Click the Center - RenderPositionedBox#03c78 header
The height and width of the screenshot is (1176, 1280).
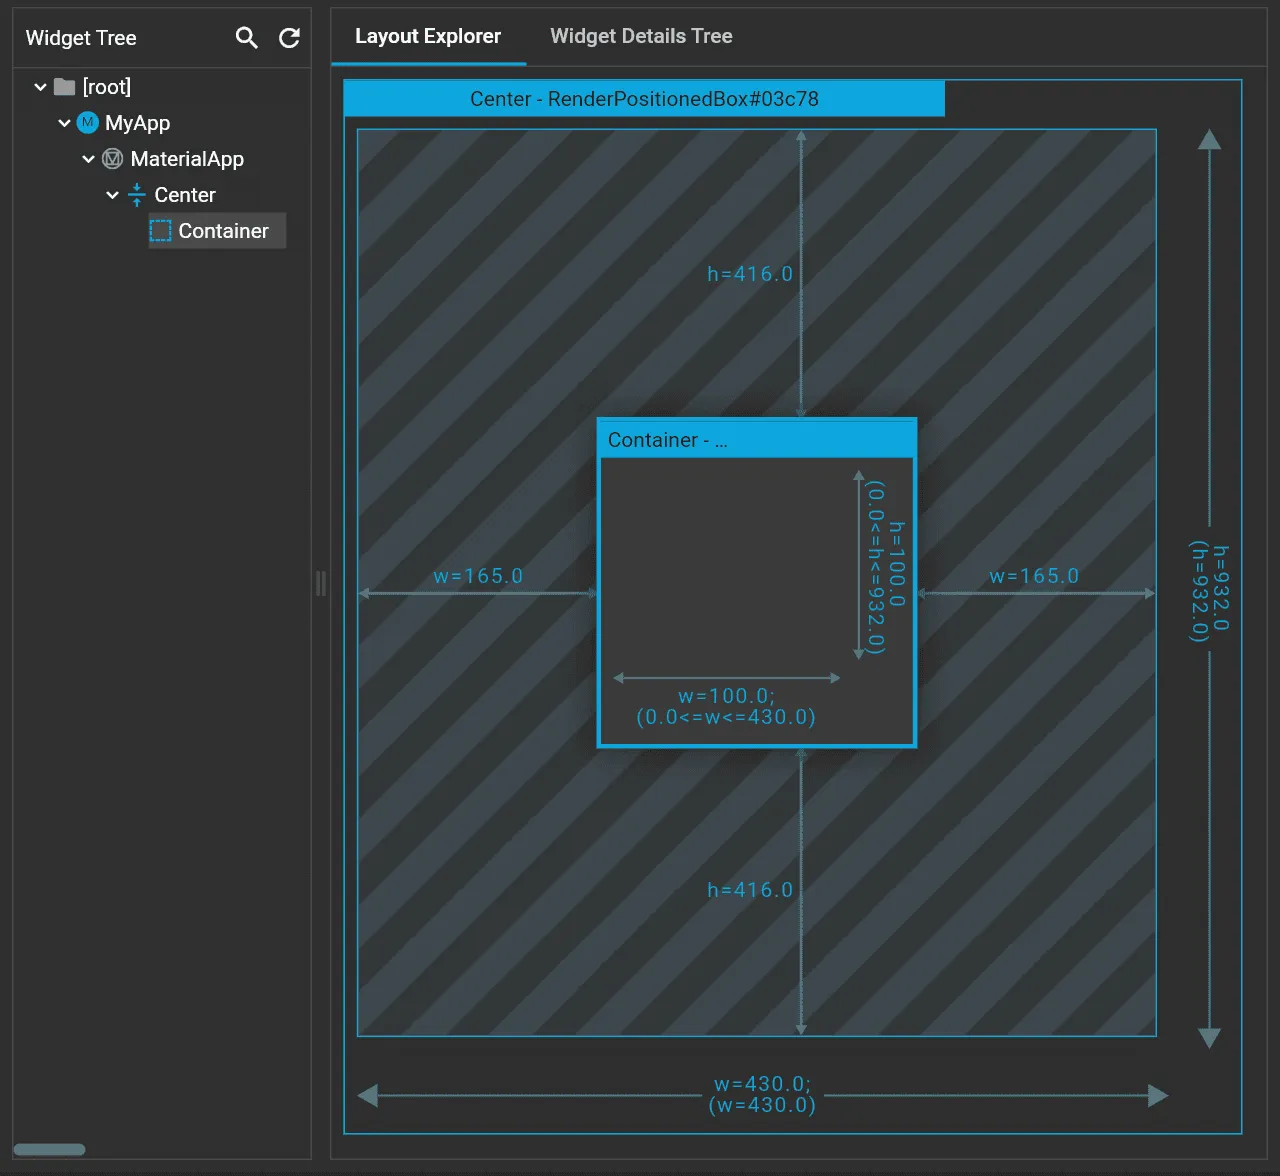click(644, 99)
